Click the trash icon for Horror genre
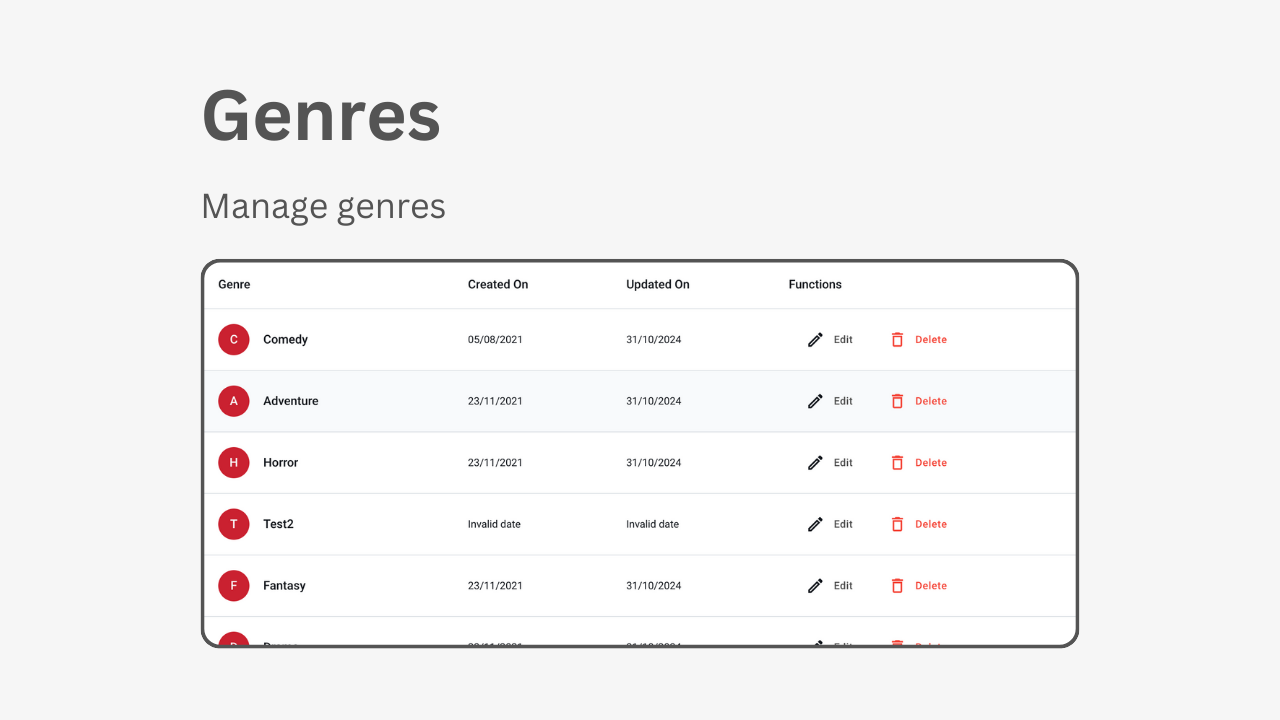The image size is (1280, 720). tap(897, 463)
